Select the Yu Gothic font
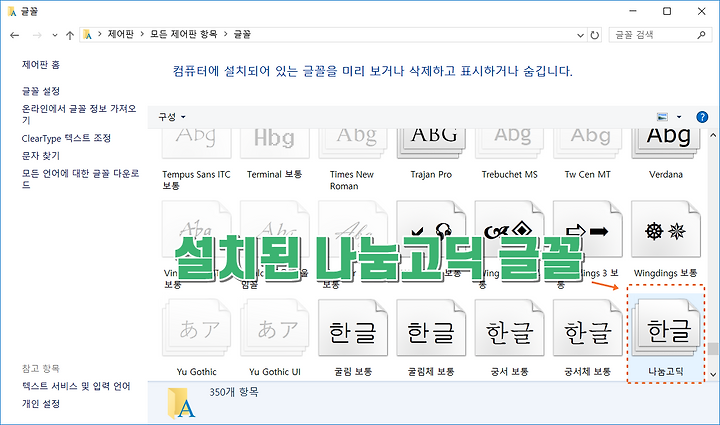The image size is (720, 425). click(x=197, y=338)
